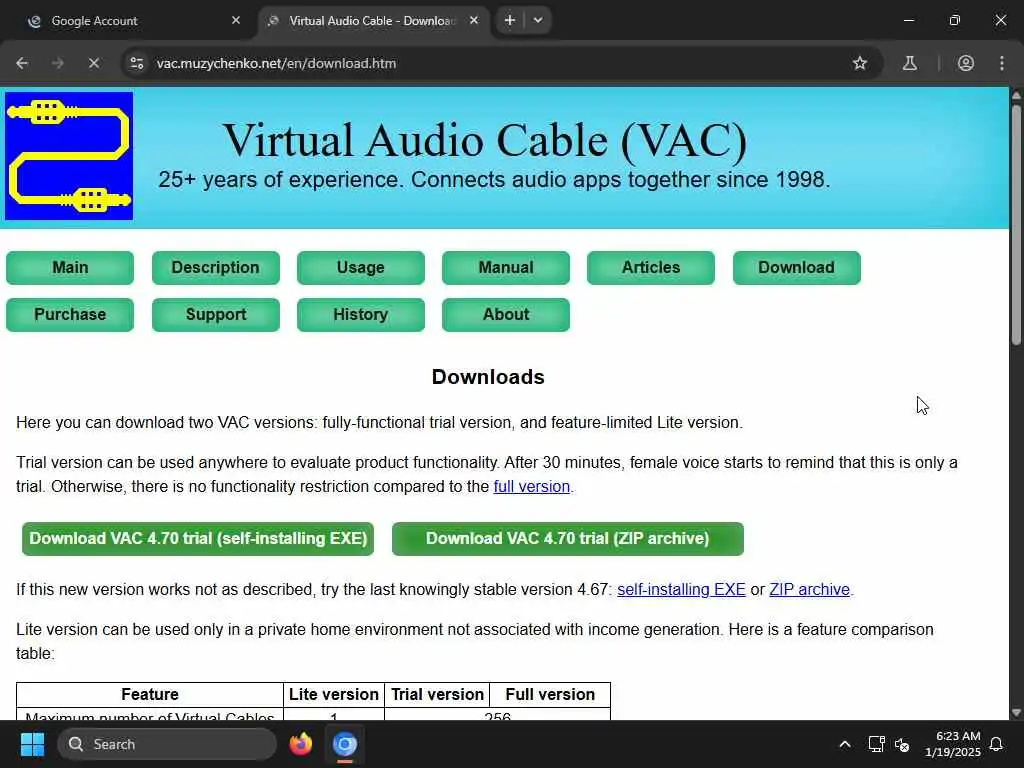Go to the Support page
This screenshot has width=1024, height=768.
pos(216,315)
